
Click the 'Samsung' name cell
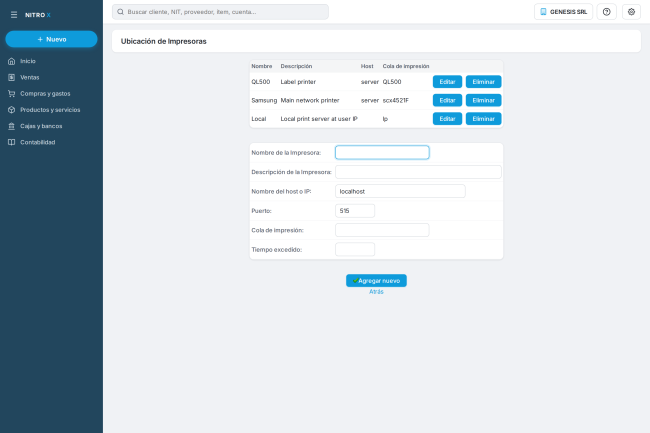pos(264,100)
